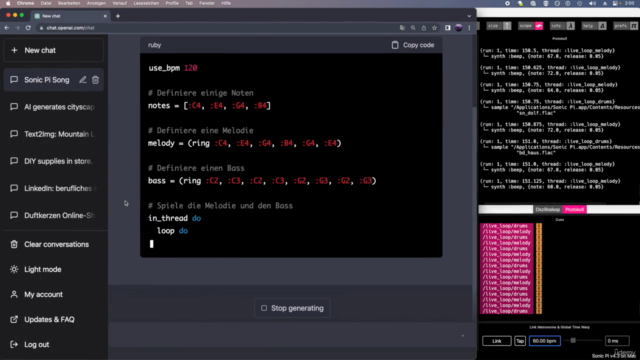
Task: Open the Verlauf menu
Action: pos(120,3)
